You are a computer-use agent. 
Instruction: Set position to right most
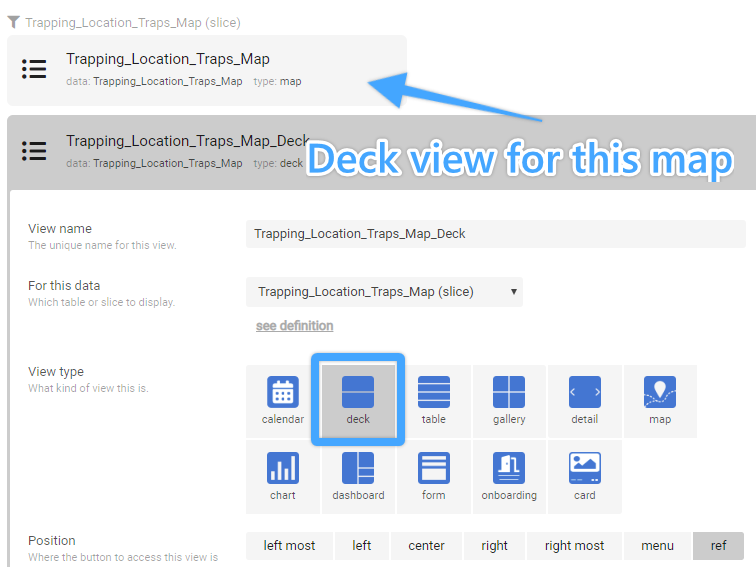[574, 546]
